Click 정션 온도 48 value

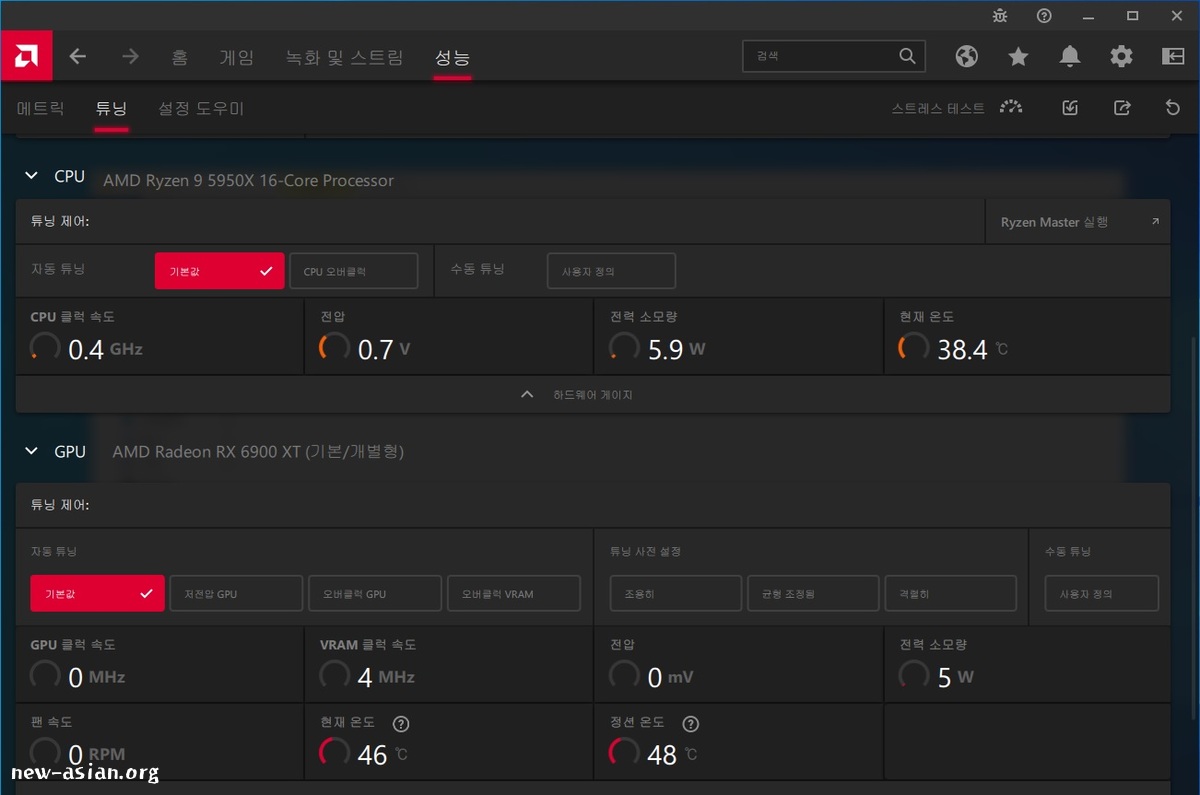point(672,755)
